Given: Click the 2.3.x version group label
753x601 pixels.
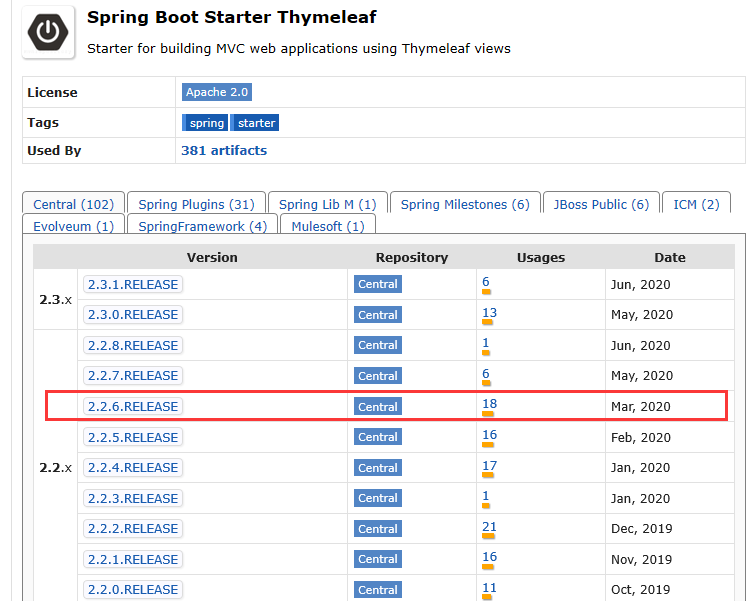Looking at the screenshot, I should pyautogui.click(x=55, y=300).
